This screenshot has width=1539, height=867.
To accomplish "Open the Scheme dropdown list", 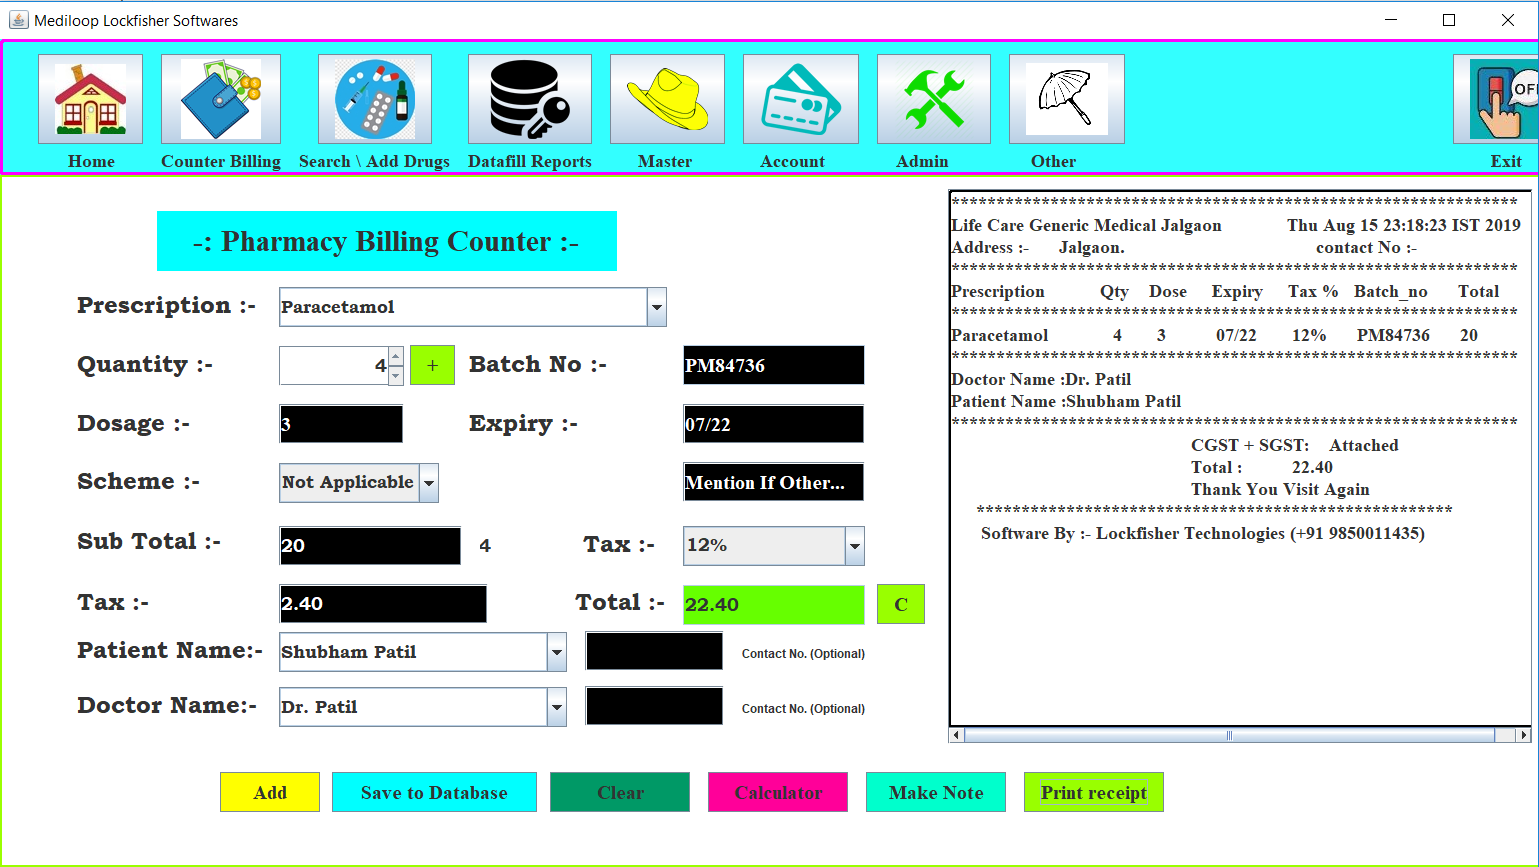I will pyautogui.click(x=428, y=483).
